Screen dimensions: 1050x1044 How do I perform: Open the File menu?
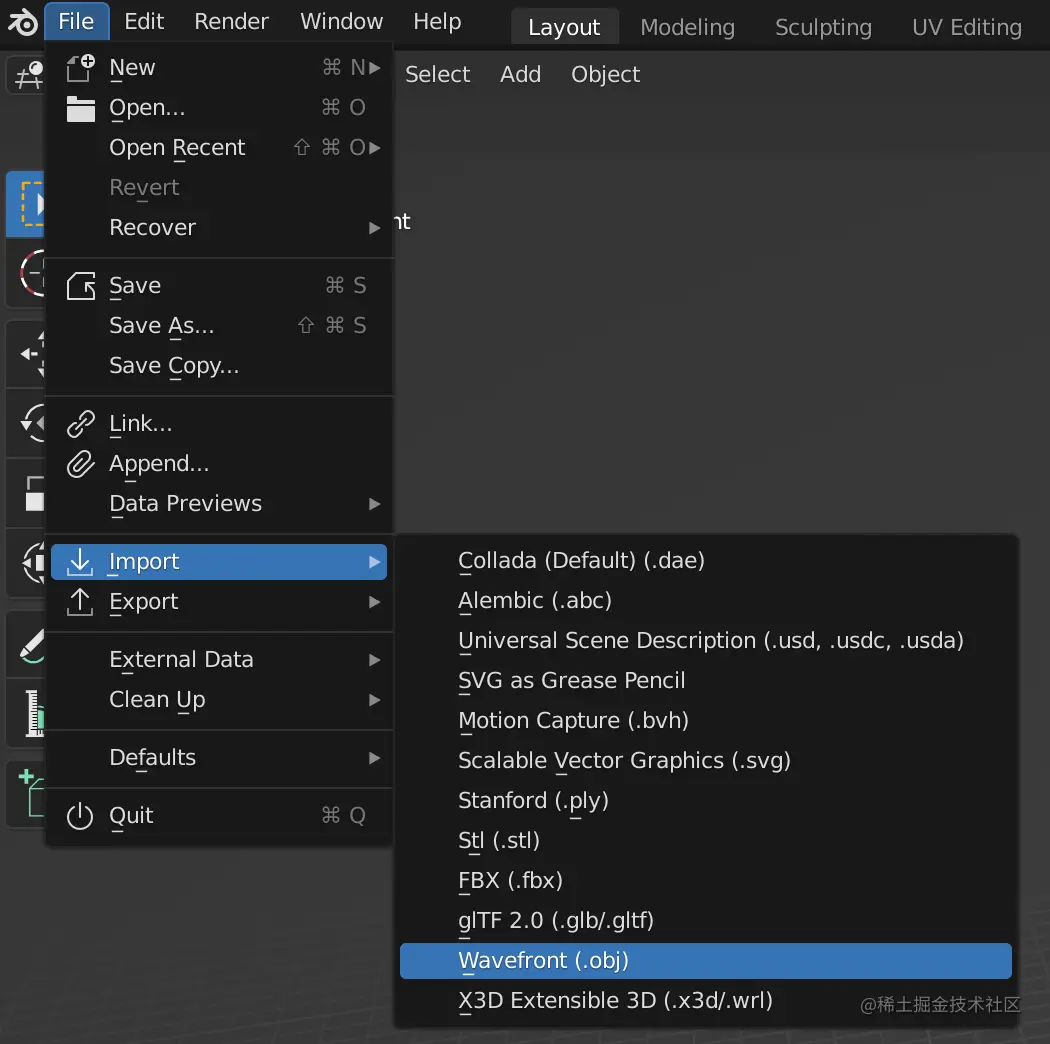tap(76, 21)
